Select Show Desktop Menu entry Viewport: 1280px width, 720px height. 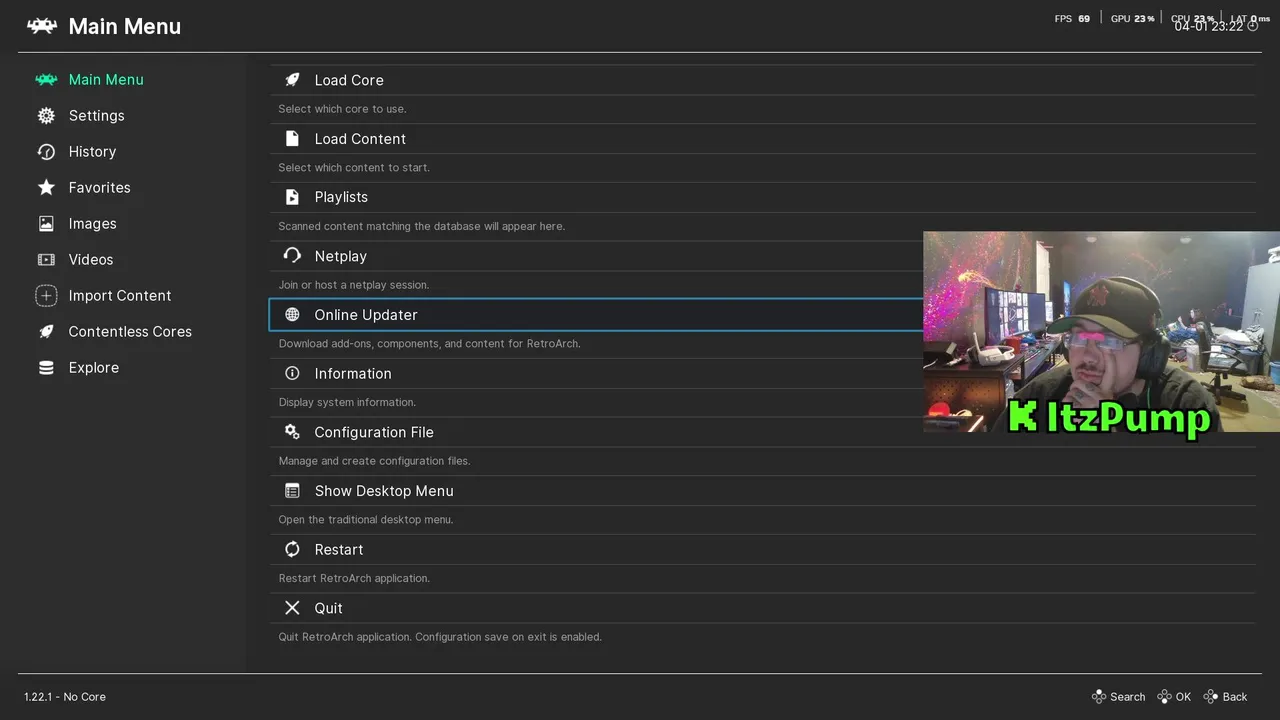(x=762, y=491)
